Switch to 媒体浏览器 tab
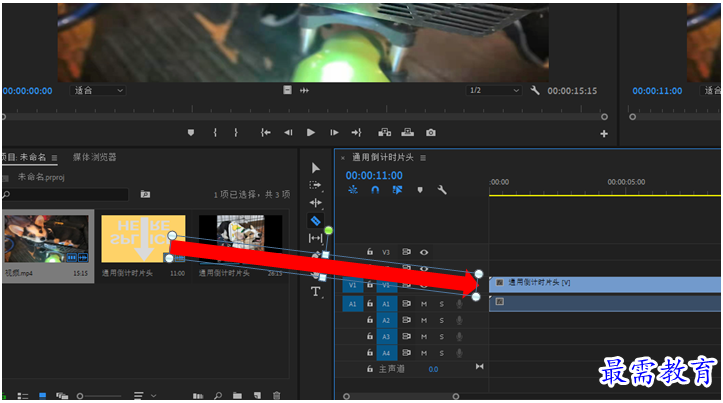This screenshot has height=403, width=723. pyautogui.click(x=95, y=157)
